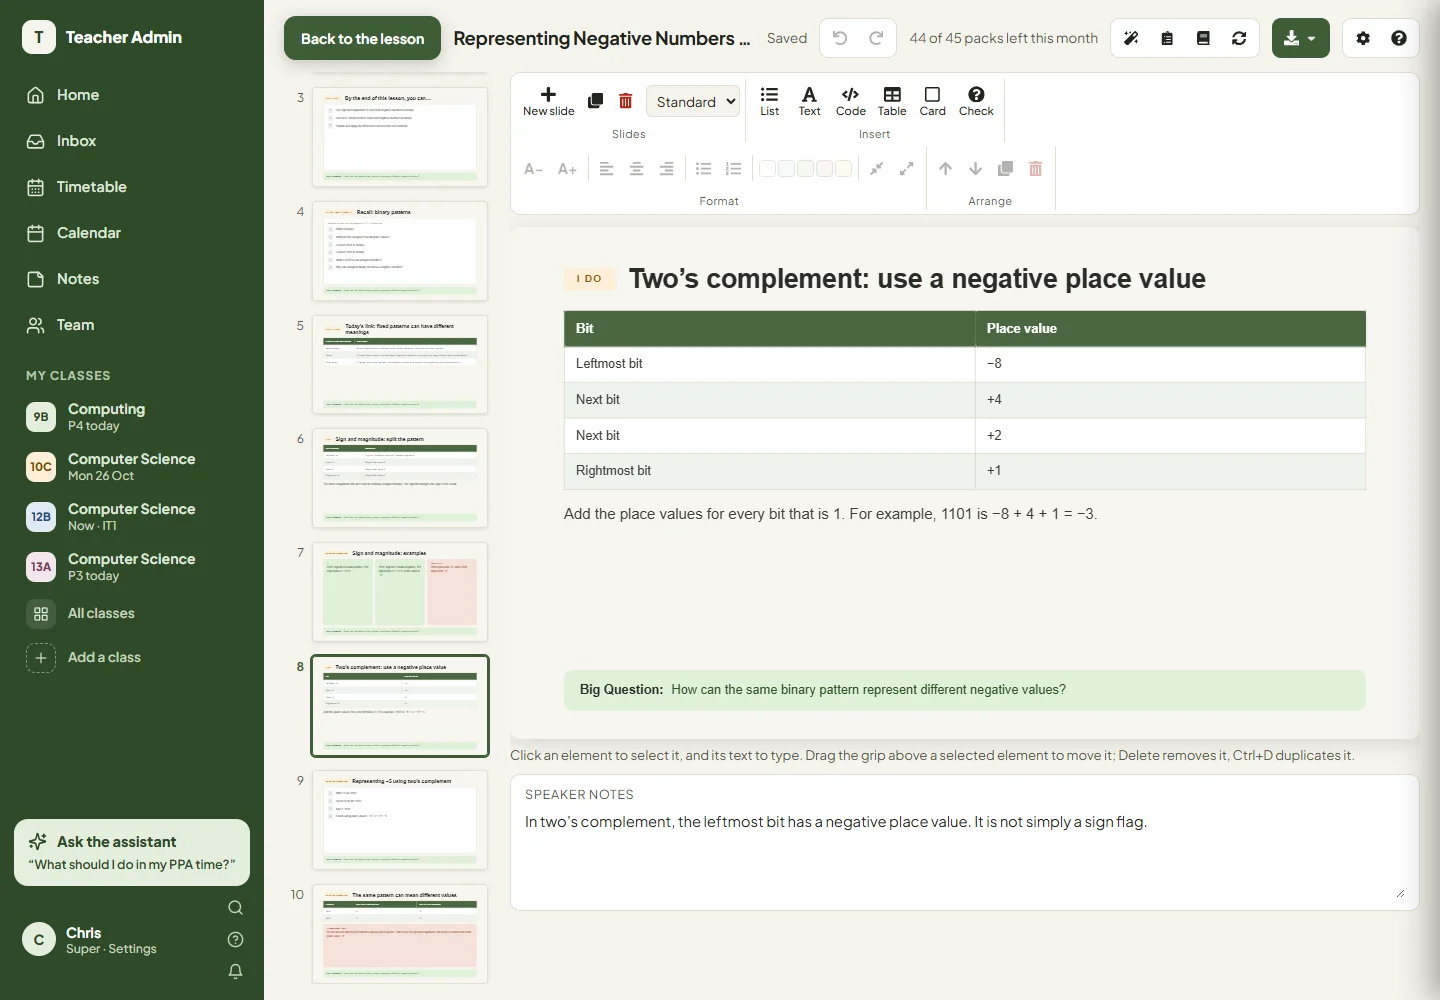Shrink the element with the collapse arrows icon
The height and width of the screenshot is (1000, 1440).
(876, 169)
